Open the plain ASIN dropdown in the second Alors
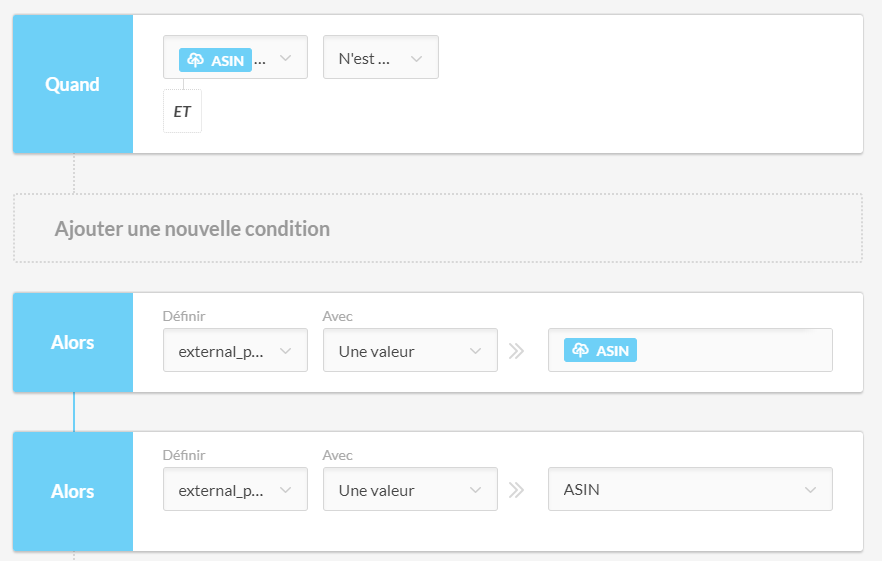The height and width of the screenshot is (561, 882). (x=690, y=490)
